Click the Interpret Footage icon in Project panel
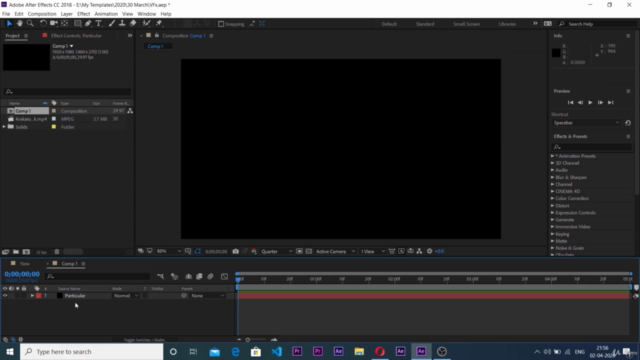The height and width of the screenshot is (360, 640). [x=5, y=252]
